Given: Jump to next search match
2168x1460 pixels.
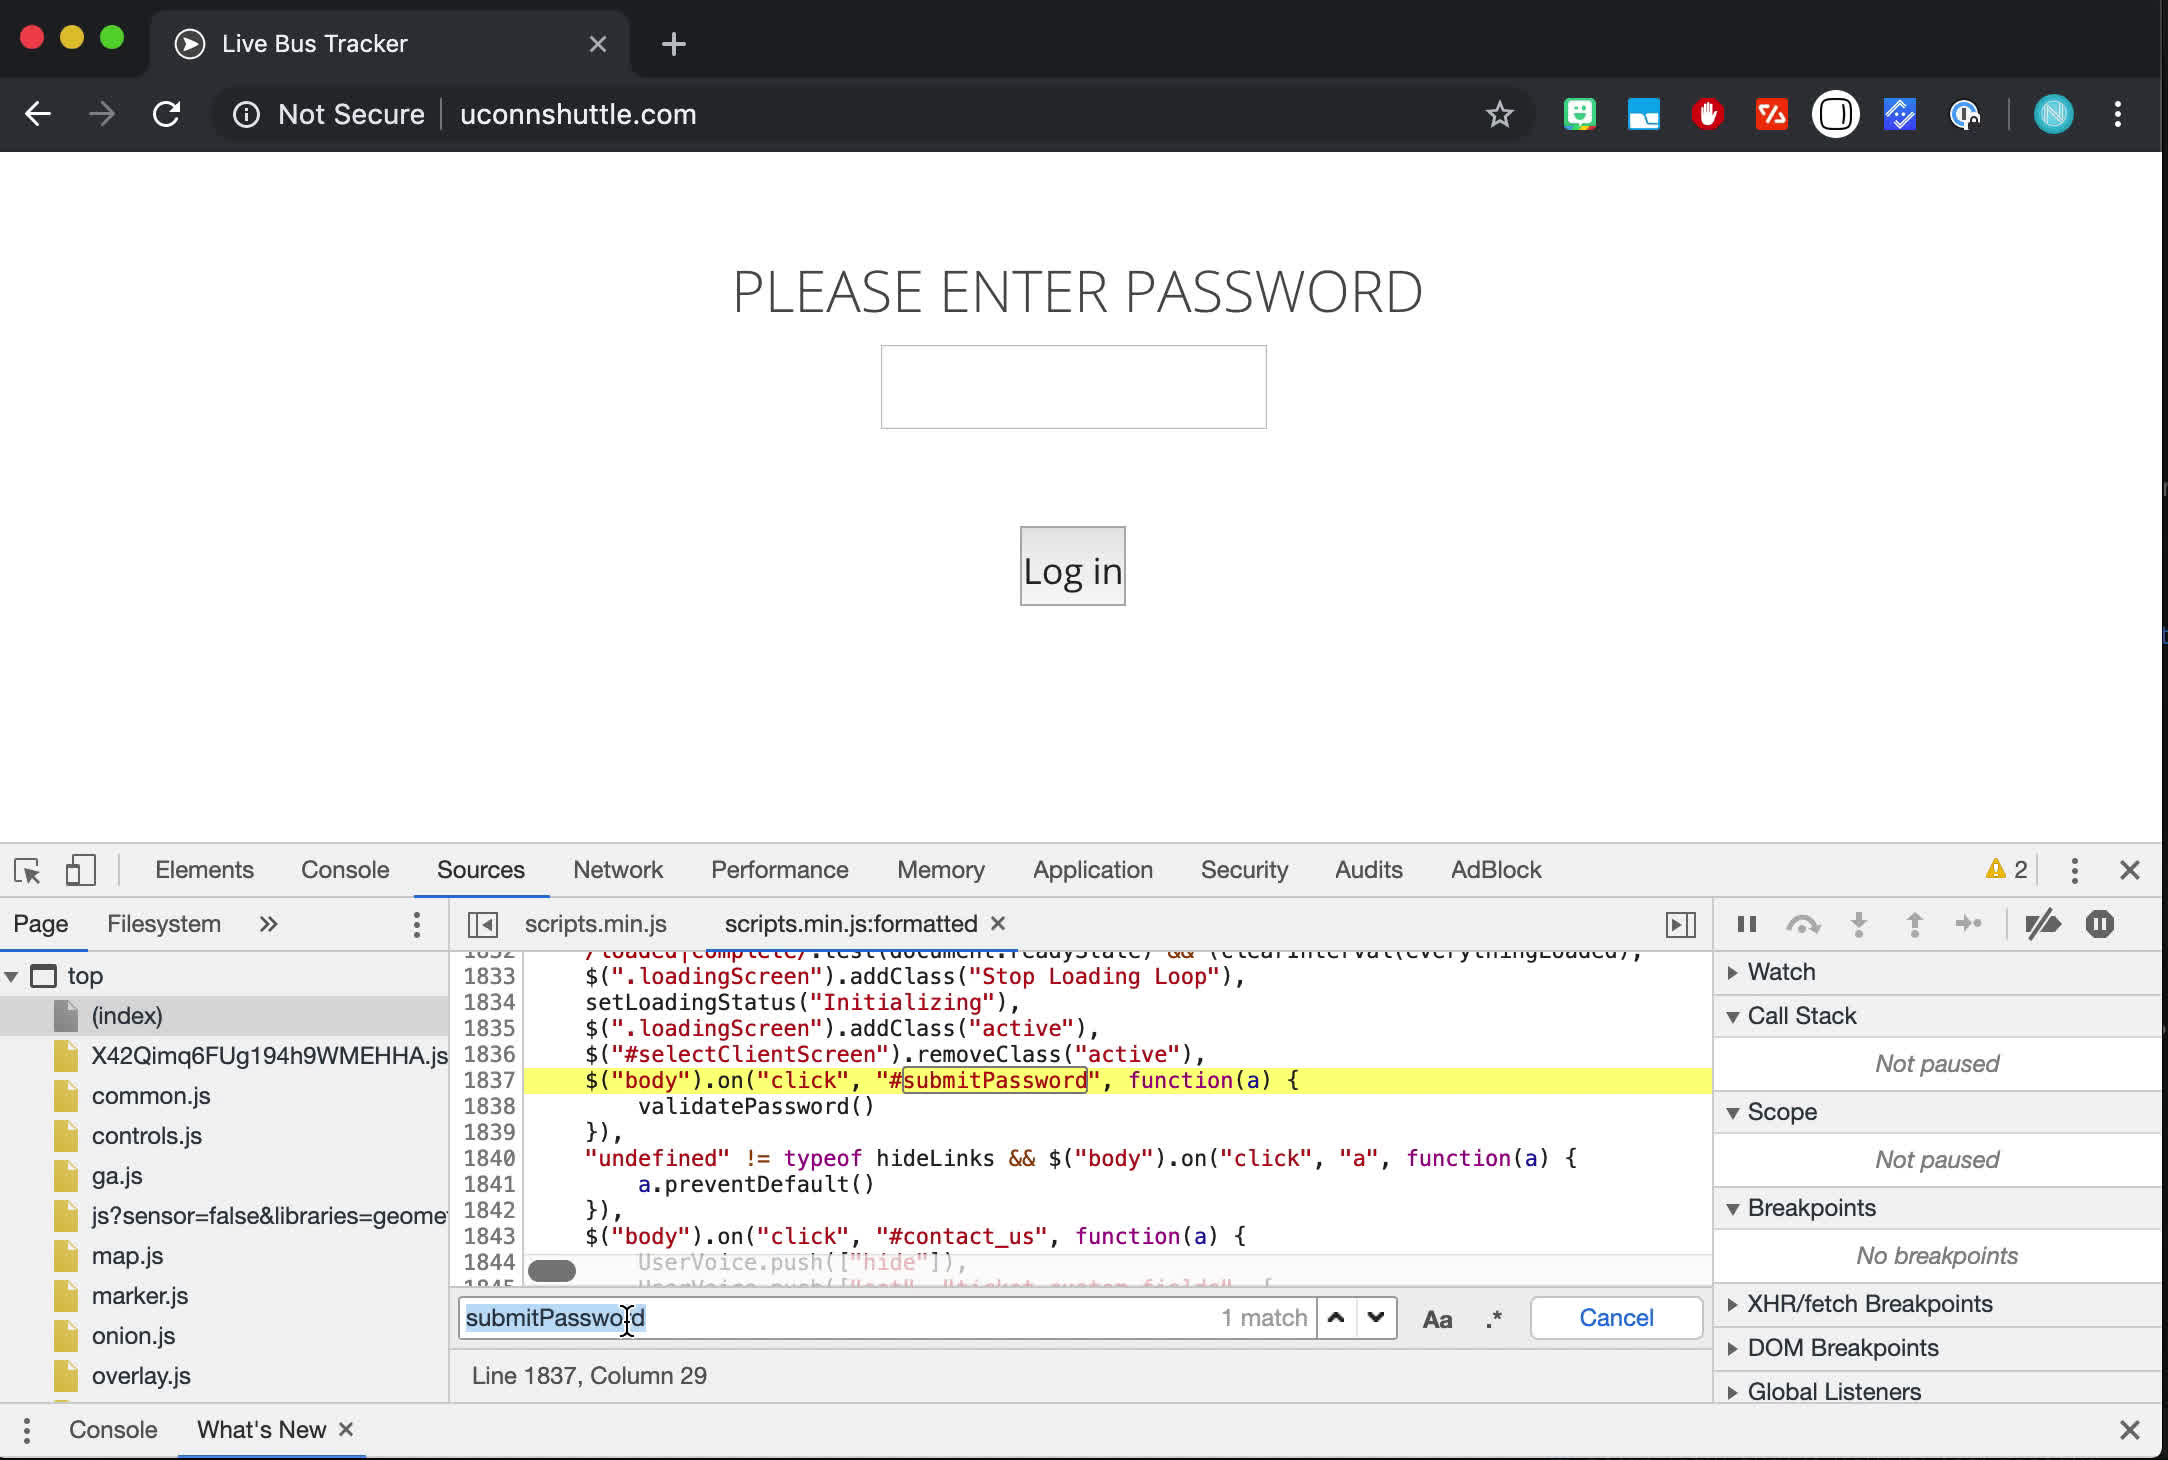Looking at the screenshot, I should pyautogui.click(x=1376, y=1318).
